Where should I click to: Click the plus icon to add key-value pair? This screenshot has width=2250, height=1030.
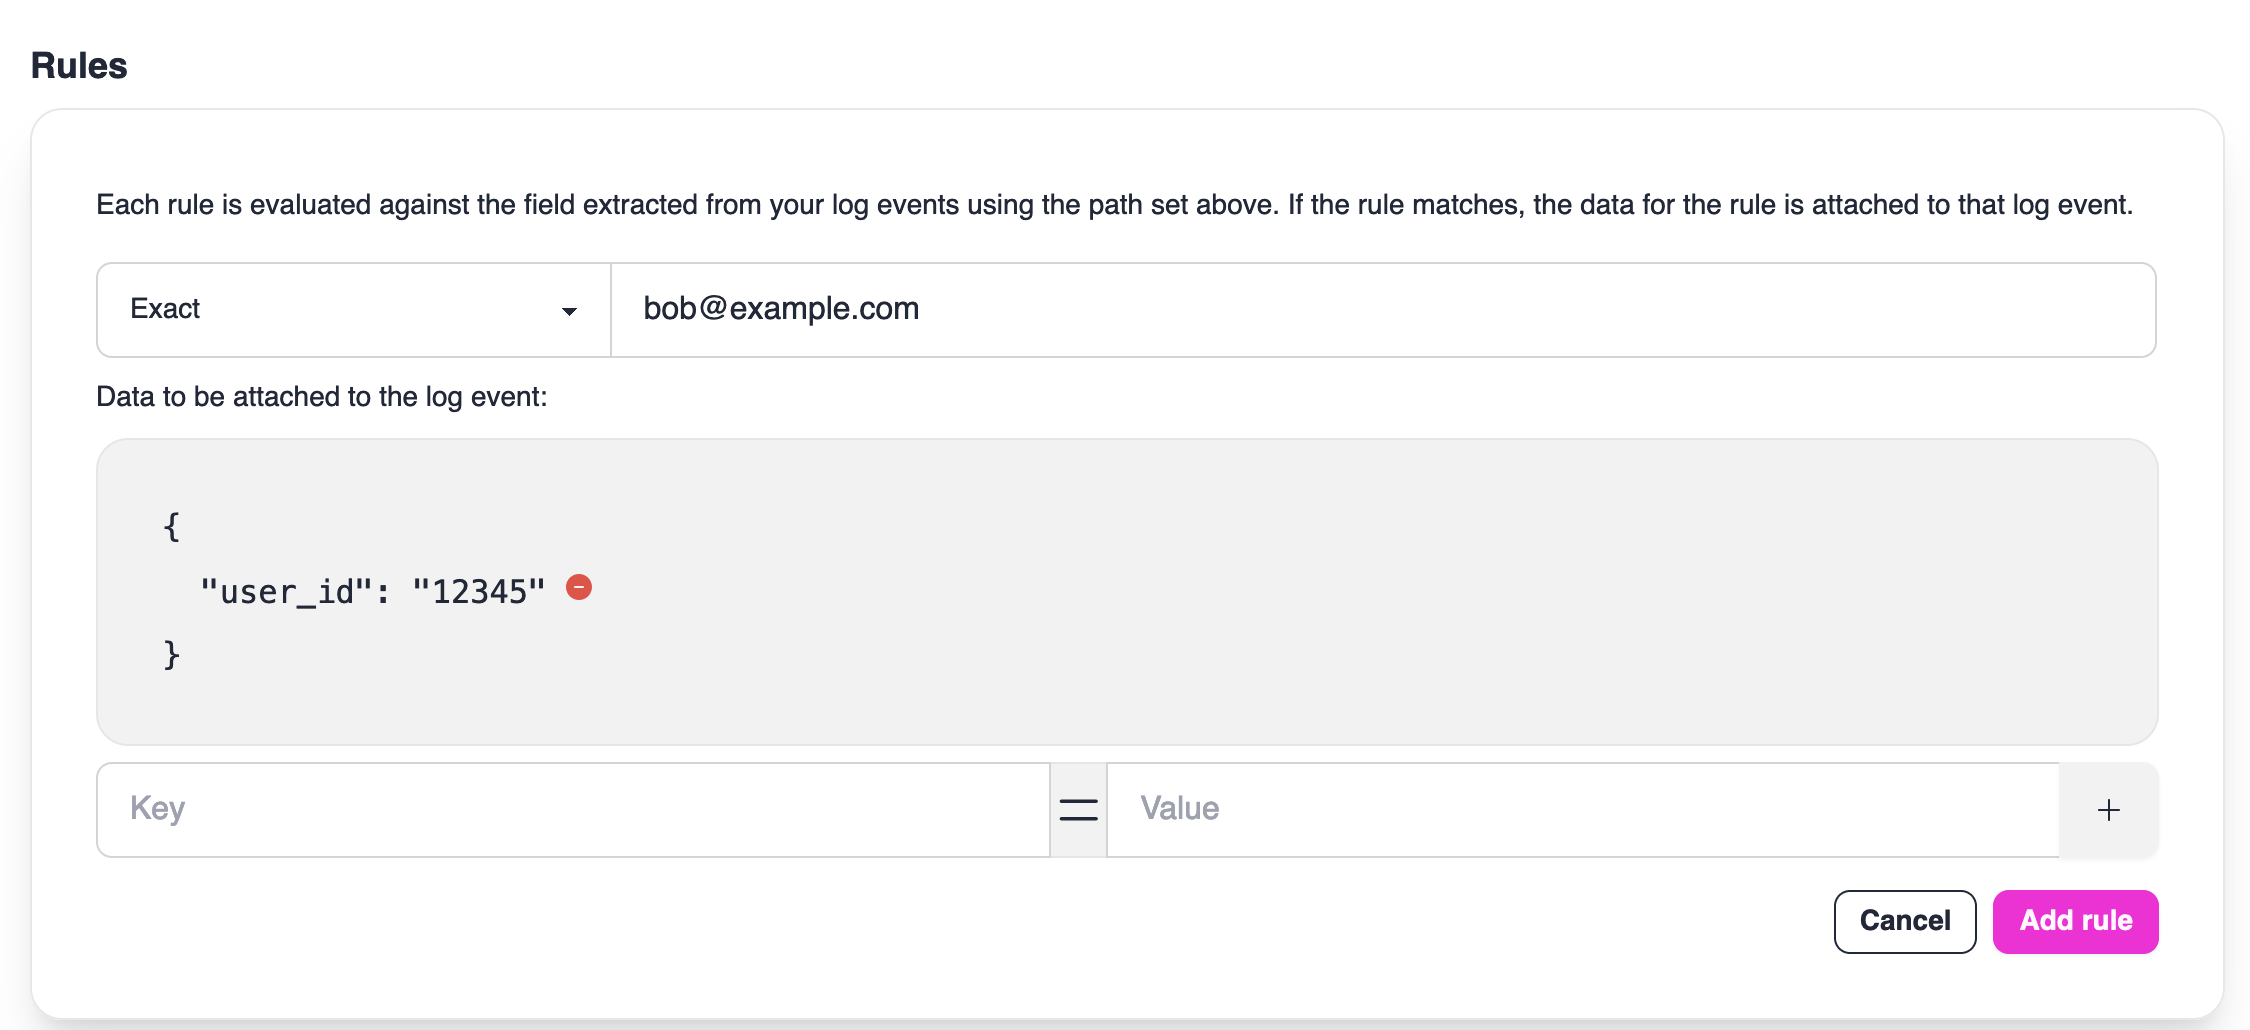(x=2108, y=810)
